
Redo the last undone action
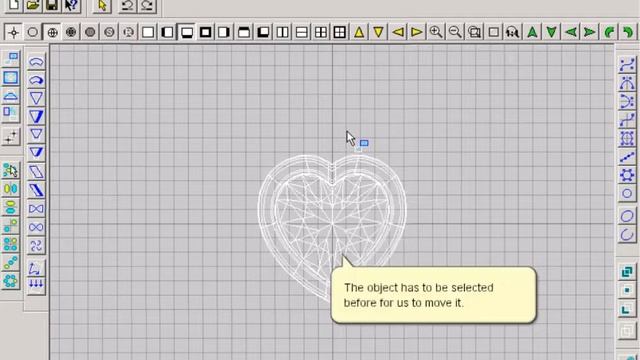tap(147, 5)
